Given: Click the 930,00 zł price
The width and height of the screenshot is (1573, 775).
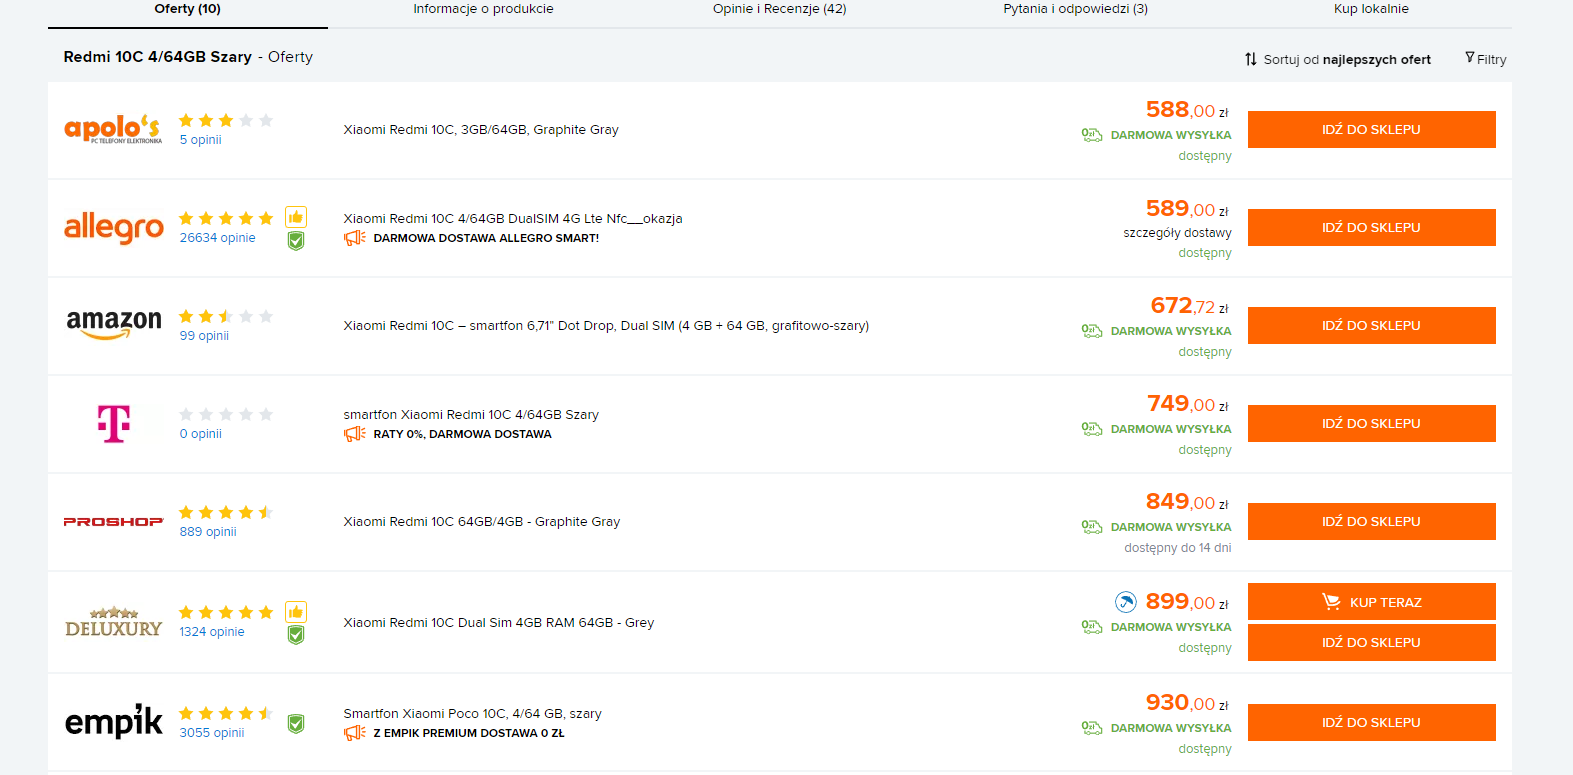Looking at the screenshot, I should (x=1187, y=703).
